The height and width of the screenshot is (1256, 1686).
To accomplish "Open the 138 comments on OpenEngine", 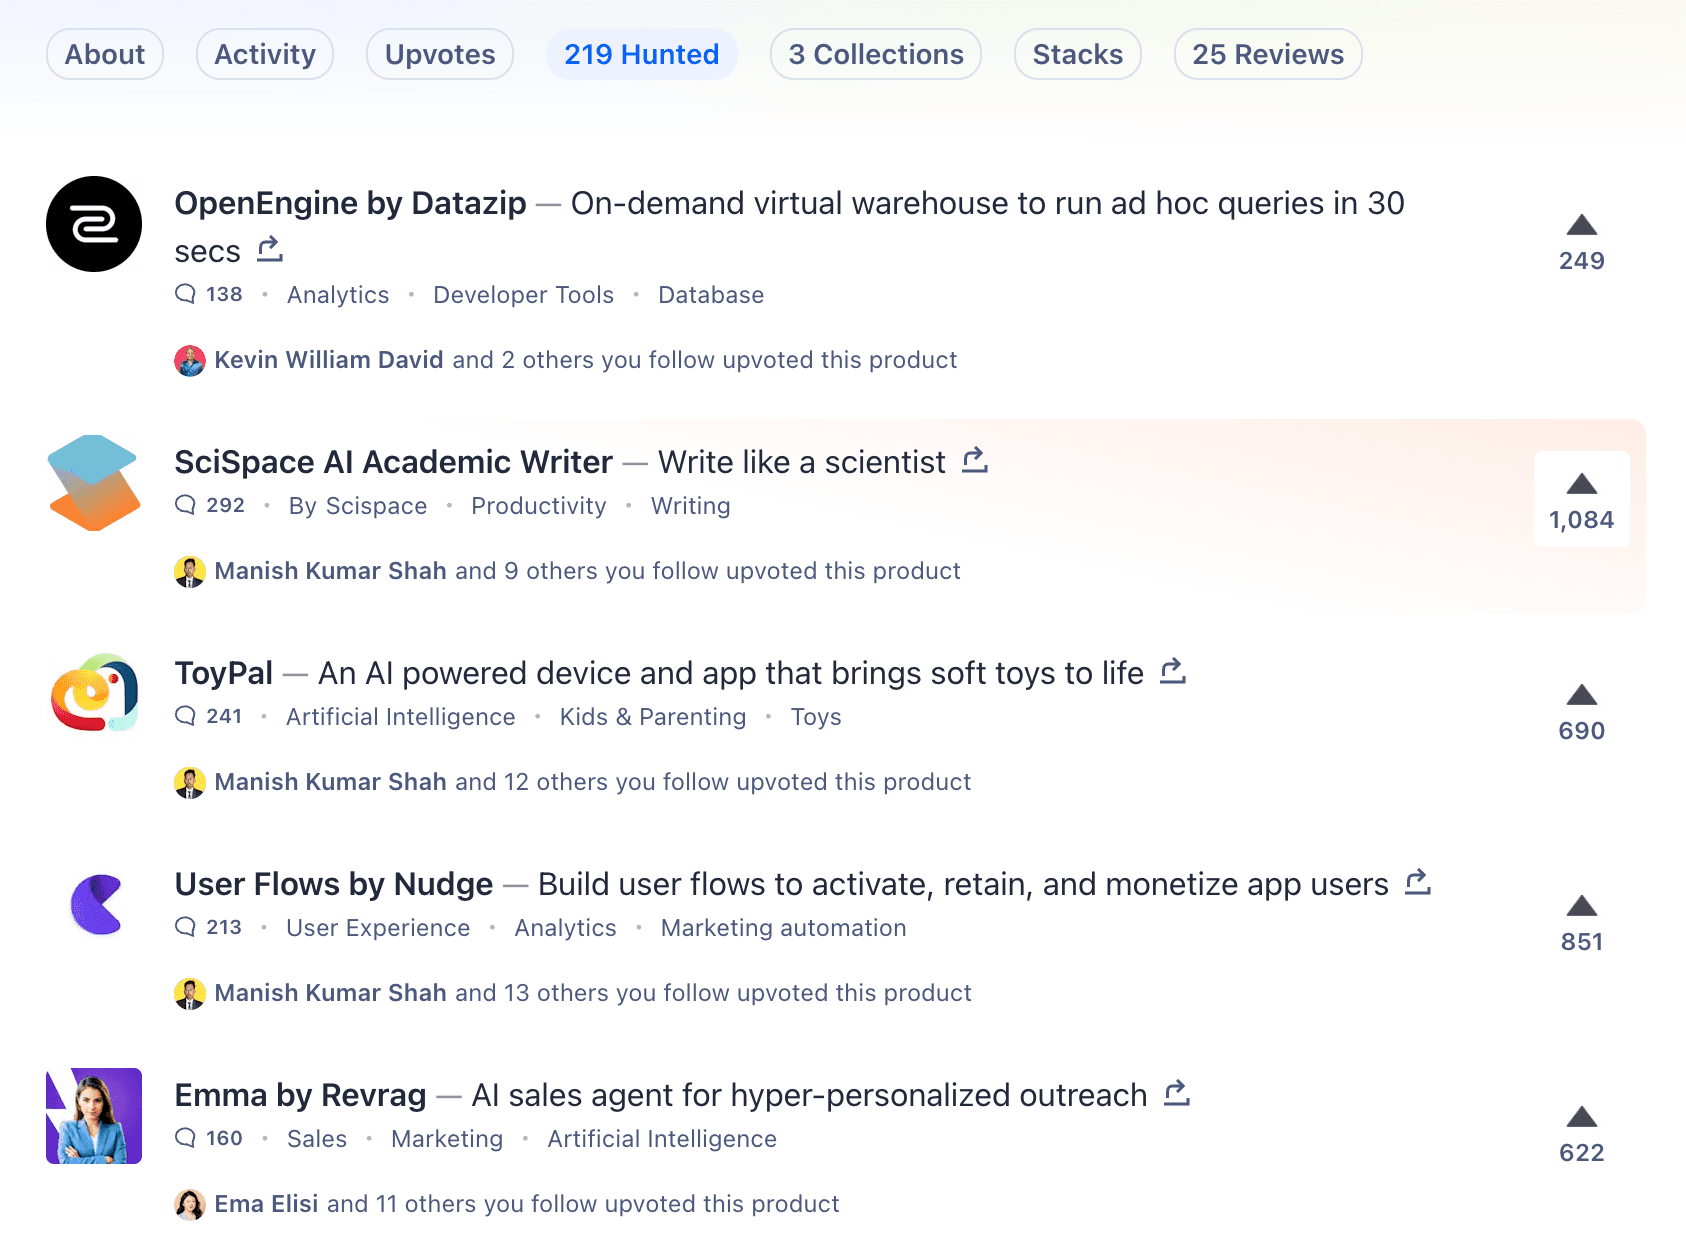I will point(209,294).
